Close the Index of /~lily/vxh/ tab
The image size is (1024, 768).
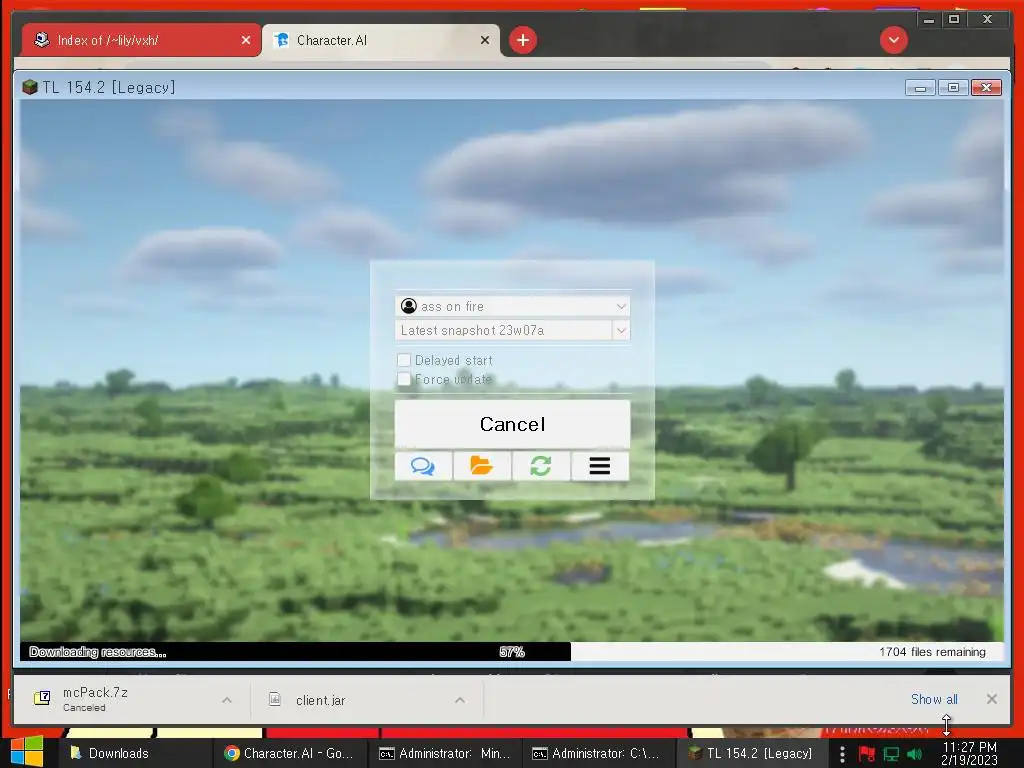[246, 40]
